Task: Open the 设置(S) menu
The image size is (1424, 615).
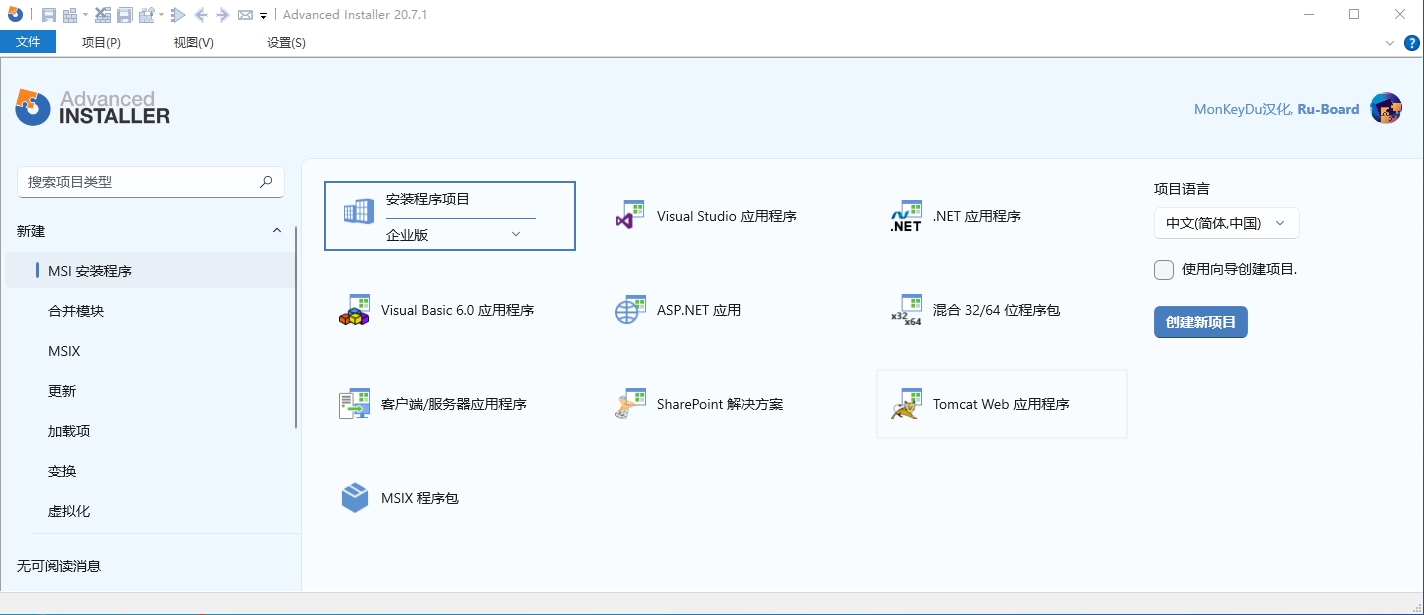Action: pos(286,42)
